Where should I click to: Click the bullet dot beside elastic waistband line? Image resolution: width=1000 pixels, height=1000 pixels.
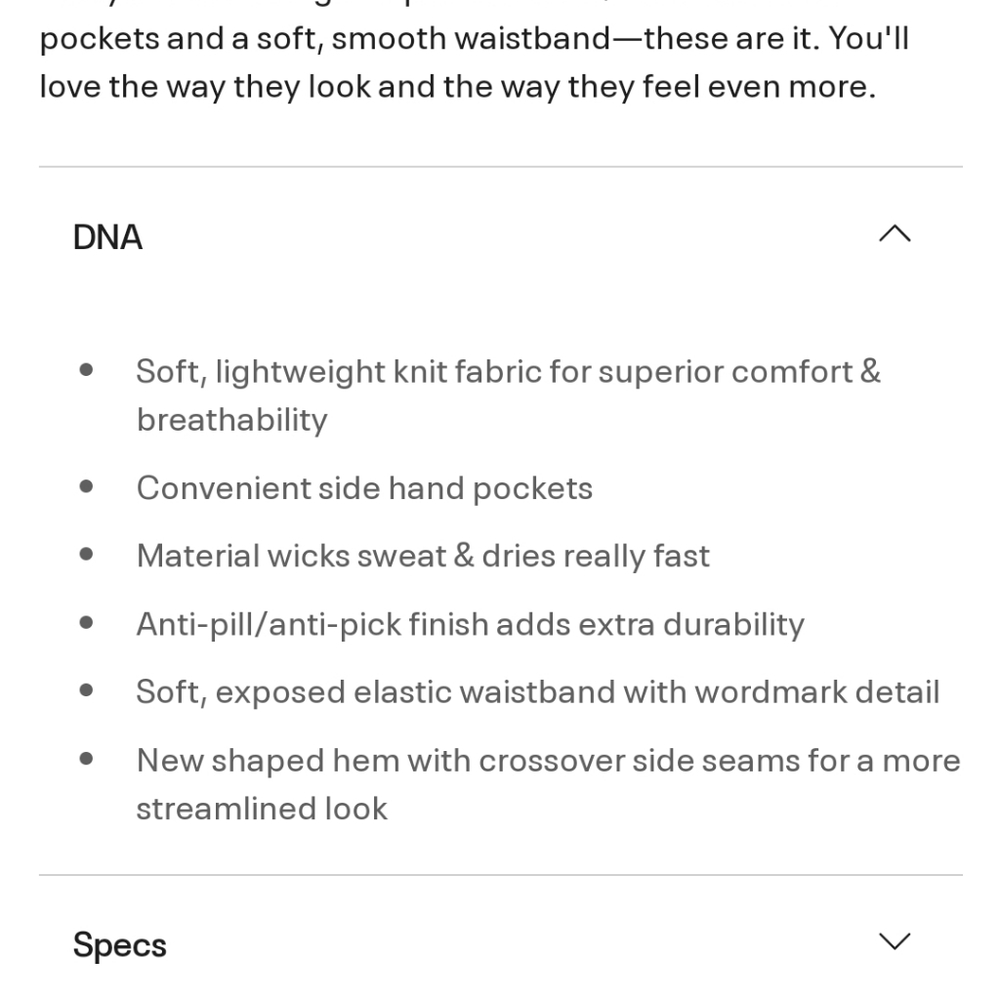(86, 690)
